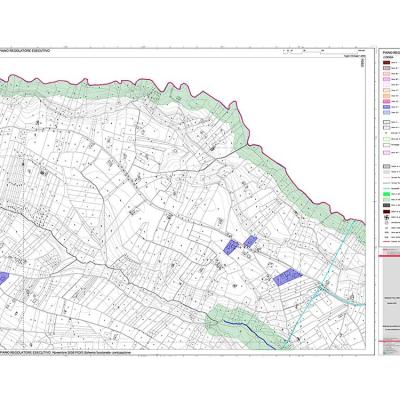Click the 'PIANO REGOLATORE ESECUTIVO' title at top left
This screenshot has width=400, height=400.
point(25,50)
